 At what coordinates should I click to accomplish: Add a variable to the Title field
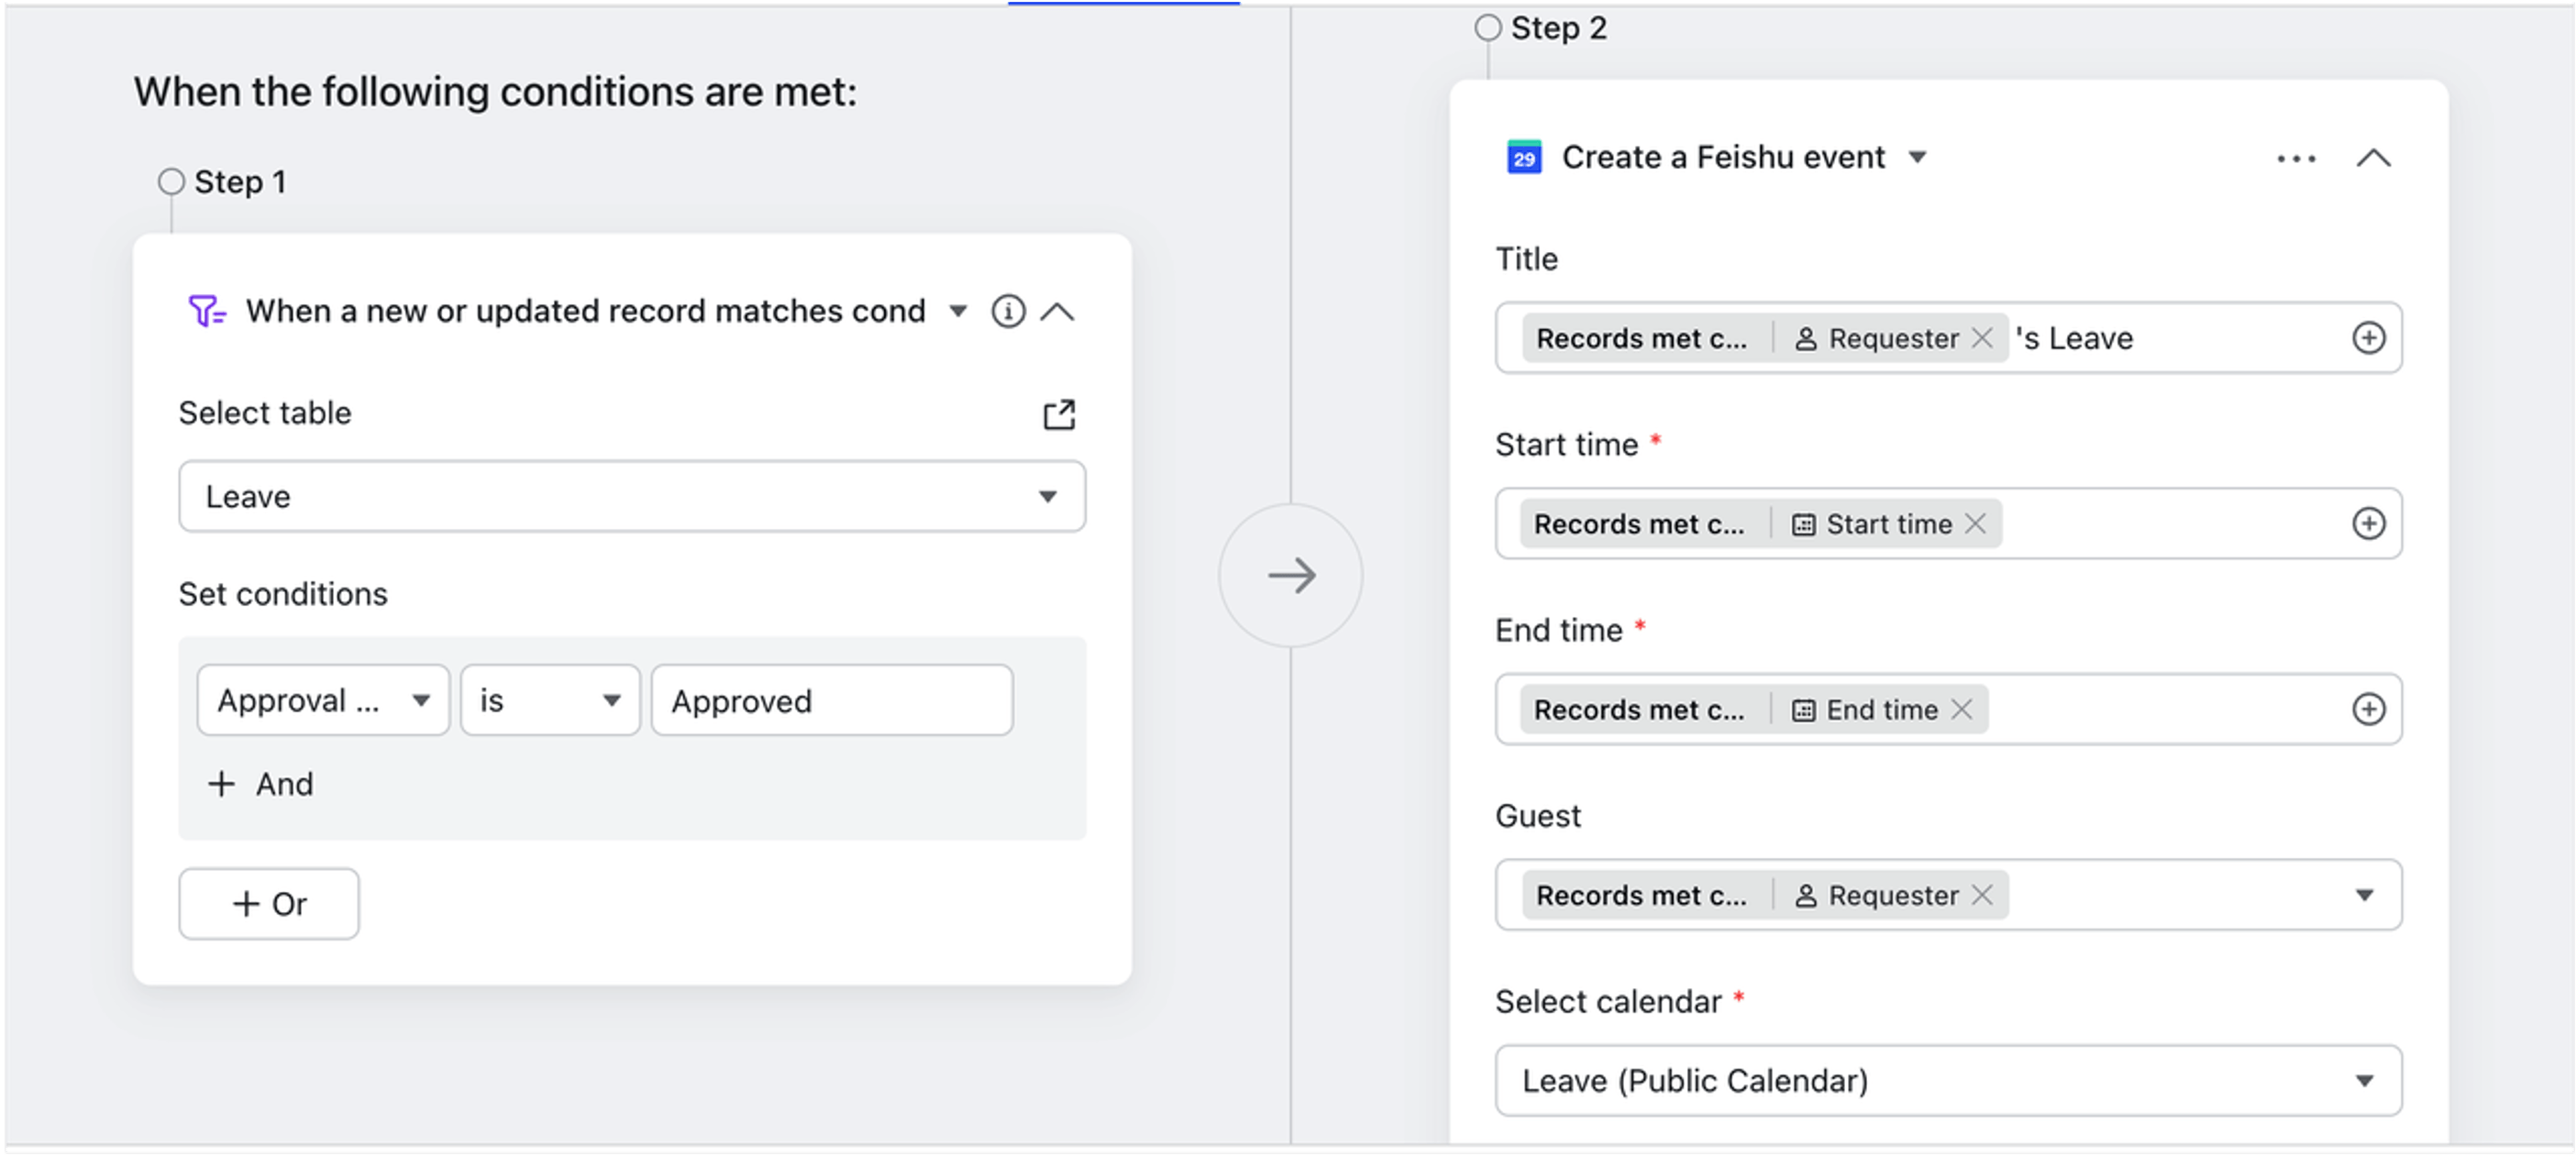(2368, 338)
